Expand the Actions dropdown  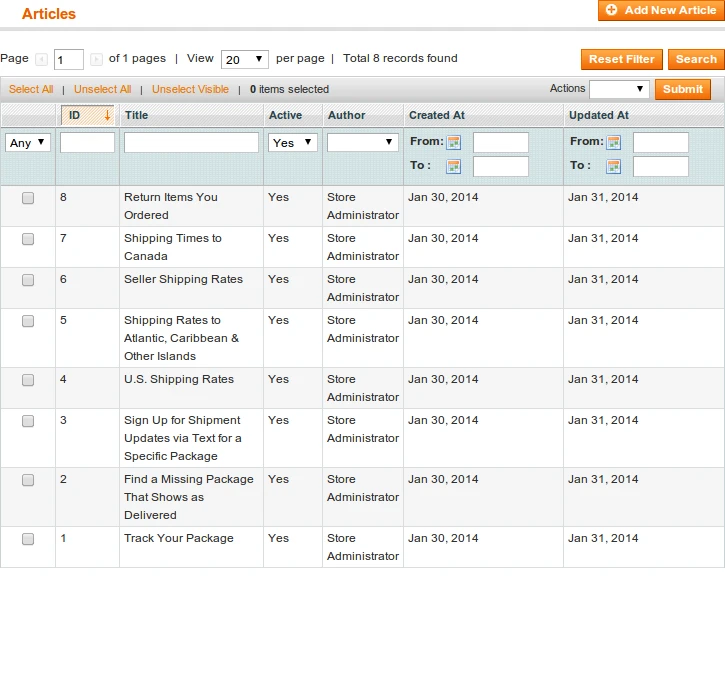(619, 90)
